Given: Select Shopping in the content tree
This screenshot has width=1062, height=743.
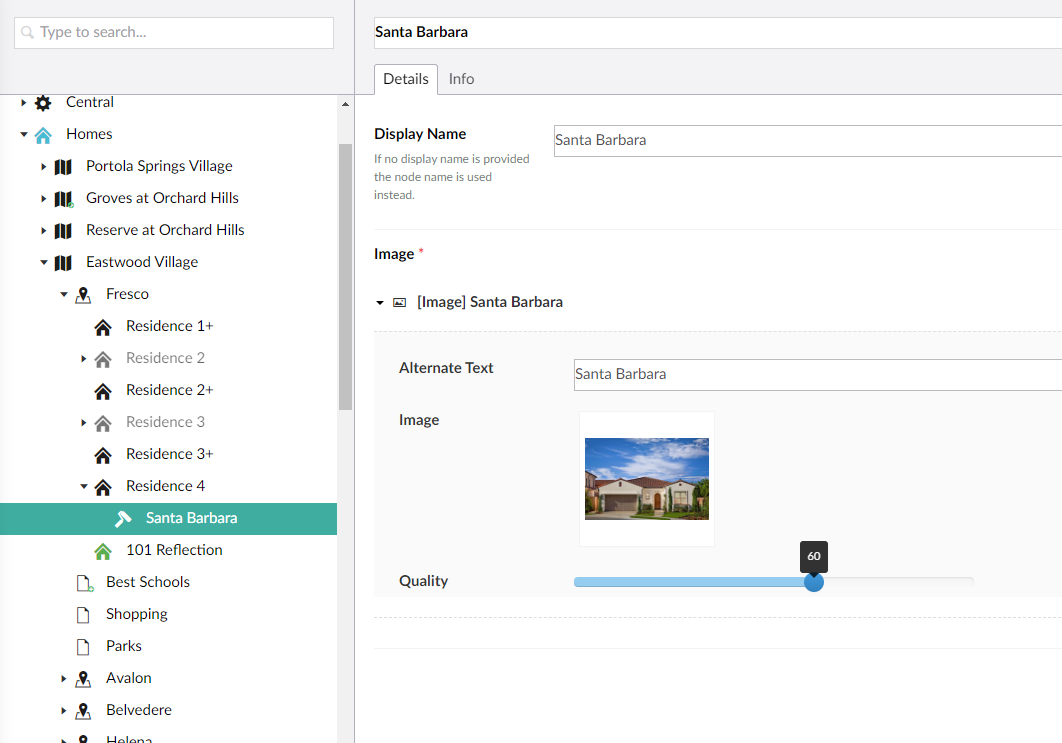Looking at the screenshot, I should 136,614.
